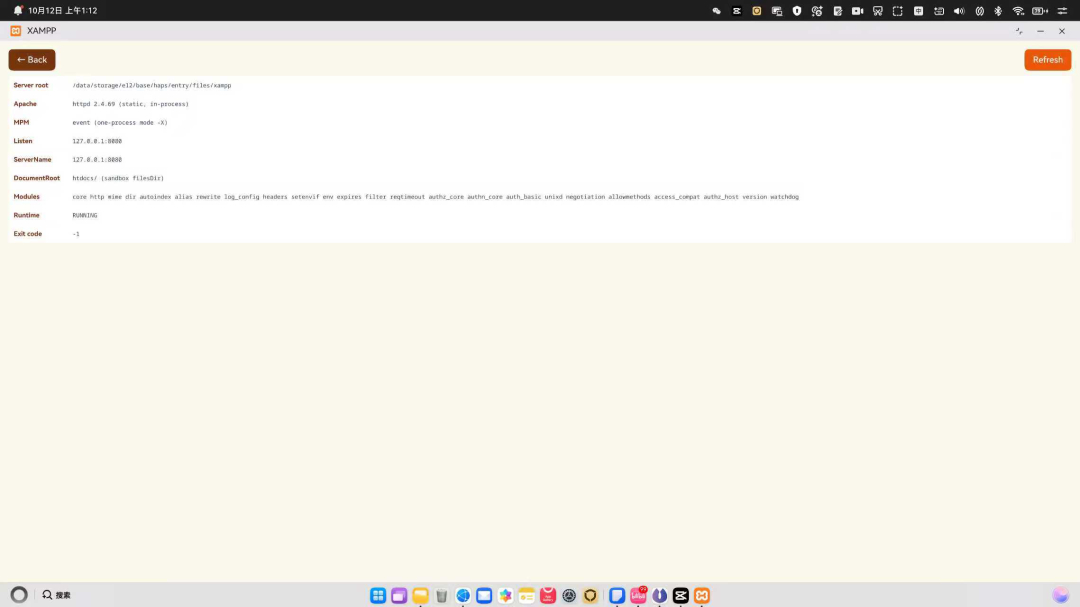Click the dashed-square region capture tray icon
Image resolution: width=1080 pixels, height=607 pixels.
(897, 11)
